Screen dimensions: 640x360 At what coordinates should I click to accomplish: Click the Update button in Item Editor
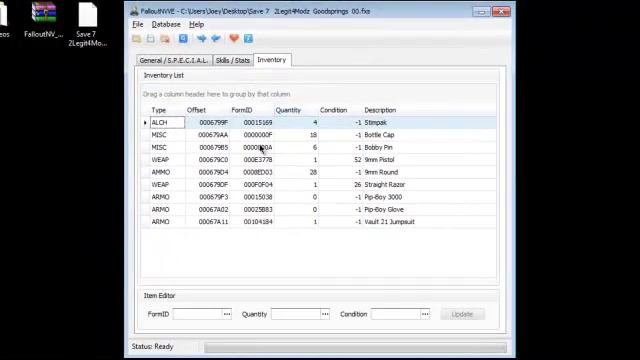coord(462,314)
